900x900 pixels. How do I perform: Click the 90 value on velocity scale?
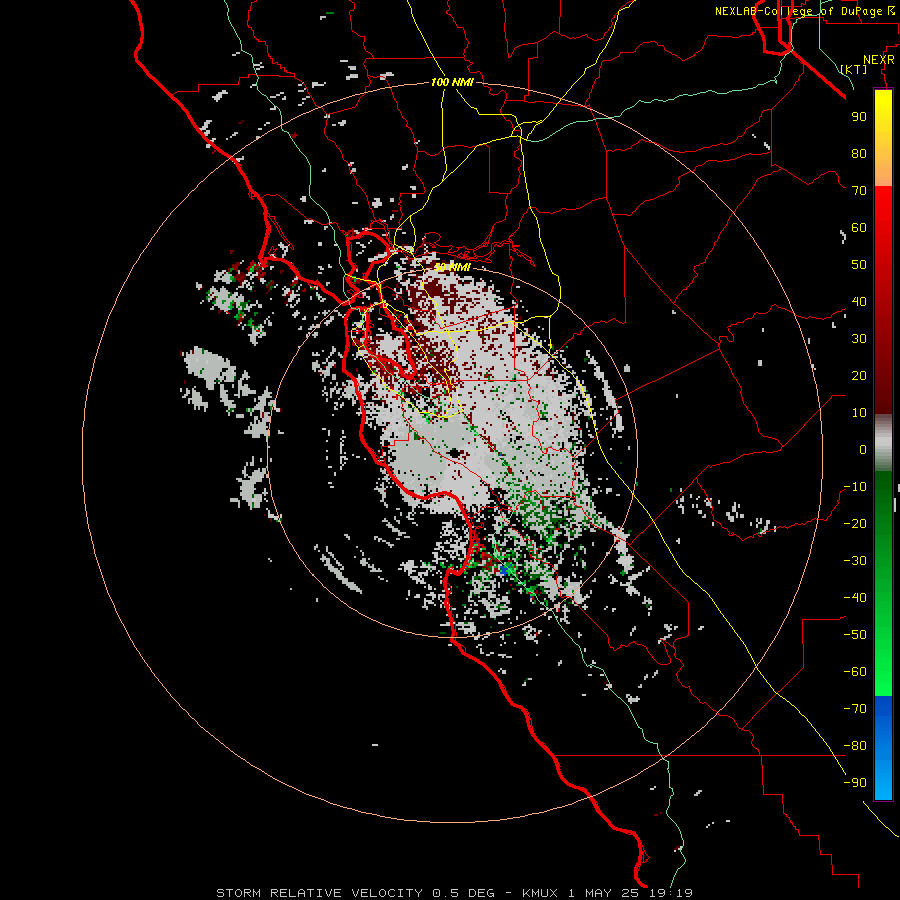point(859,117)
